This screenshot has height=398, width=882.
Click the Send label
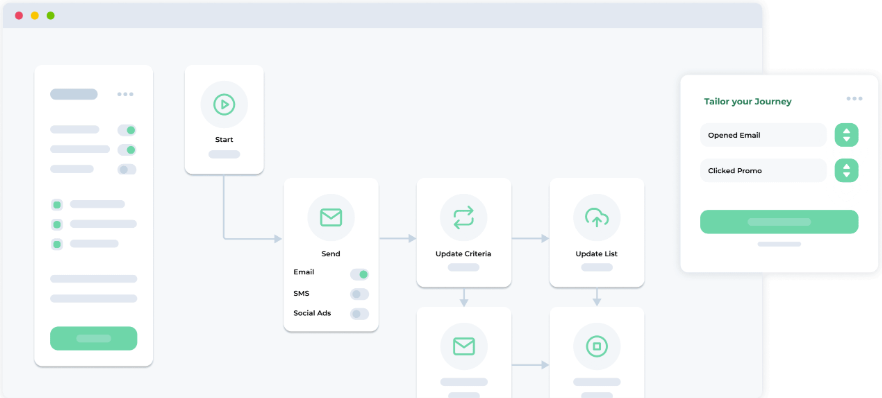click(331, 254)
